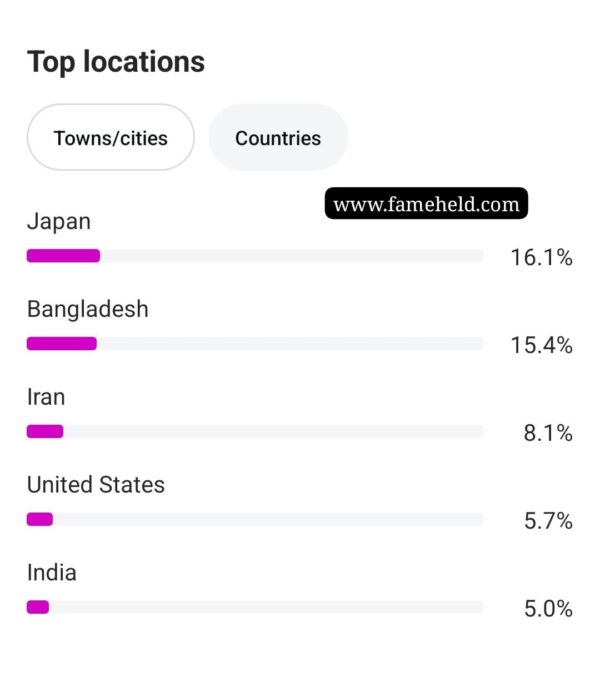Select the 5.0% value for India
600x676 pixels.
pyautogui.click(x=548, y=609)
